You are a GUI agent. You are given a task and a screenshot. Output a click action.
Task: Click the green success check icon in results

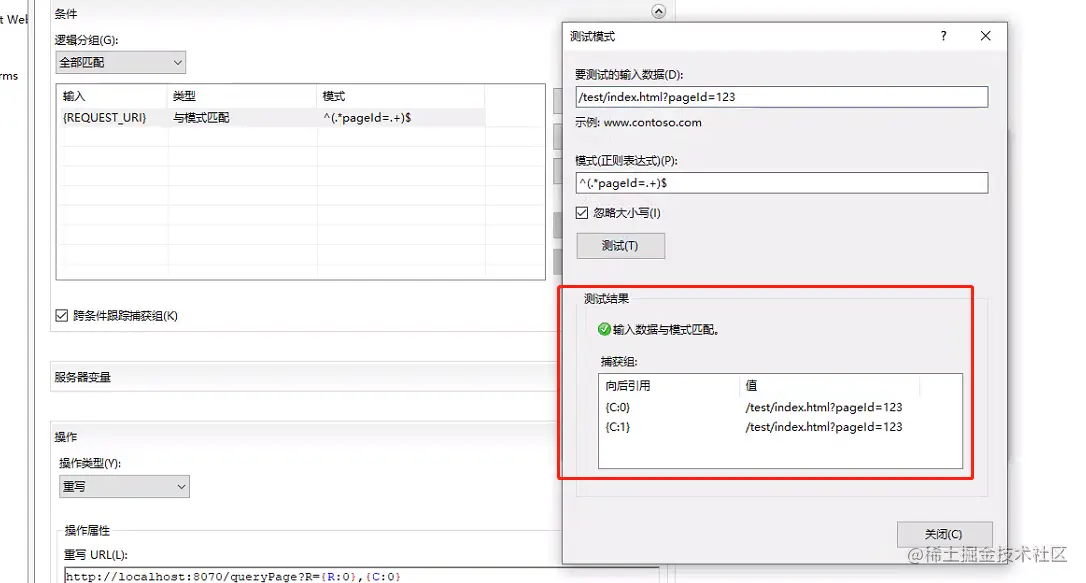point(604,329)
